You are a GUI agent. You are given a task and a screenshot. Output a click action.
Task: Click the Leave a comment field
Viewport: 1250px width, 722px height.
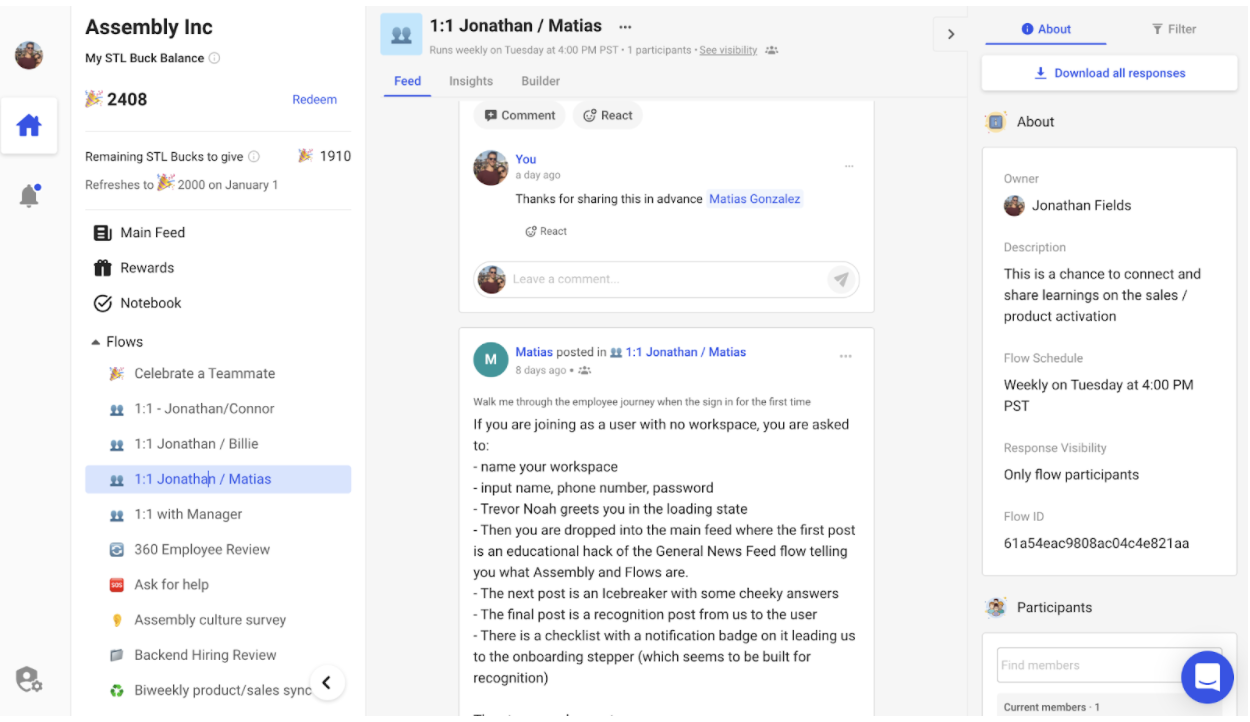pos(667,280)
